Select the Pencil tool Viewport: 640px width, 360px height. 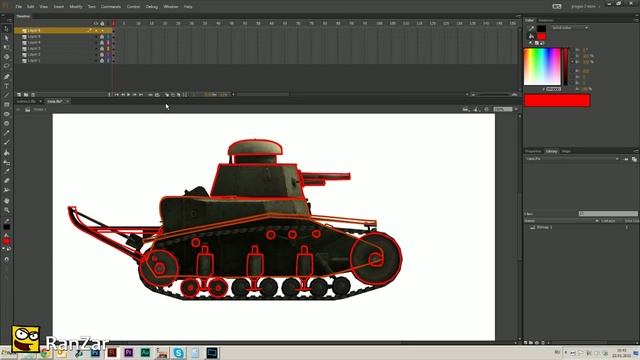6,133
